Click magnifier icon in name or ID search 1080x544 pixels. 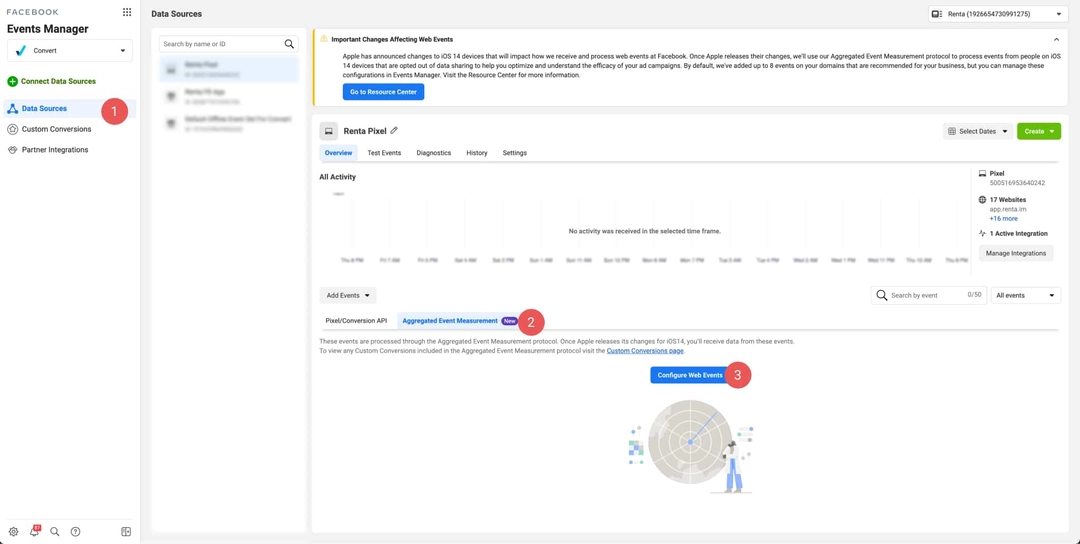click(x=289, y=44)
